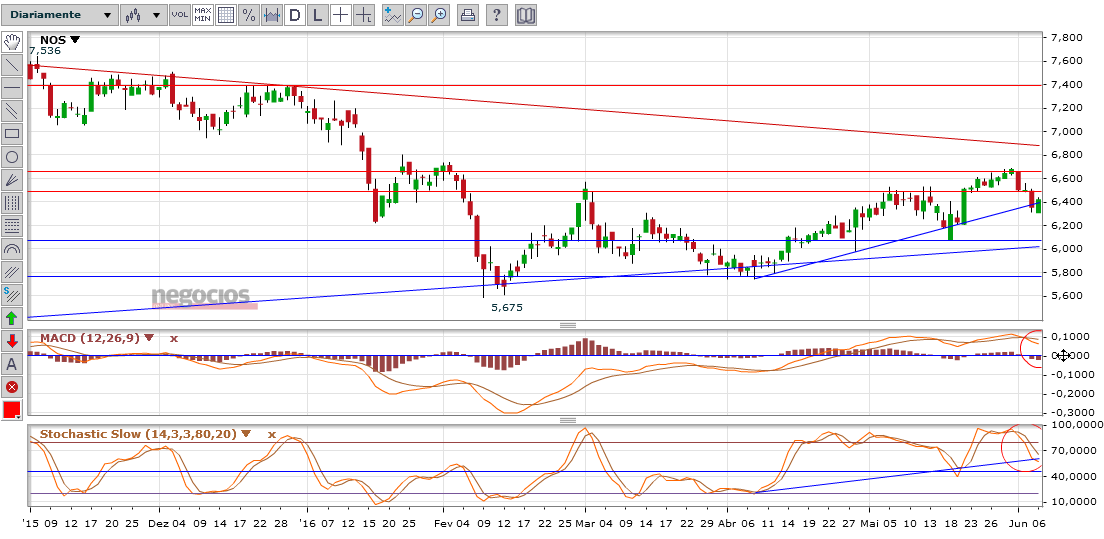Zoom out of the chart
The width and height of the screenshot is (1104, 539).
pos(415,15)
